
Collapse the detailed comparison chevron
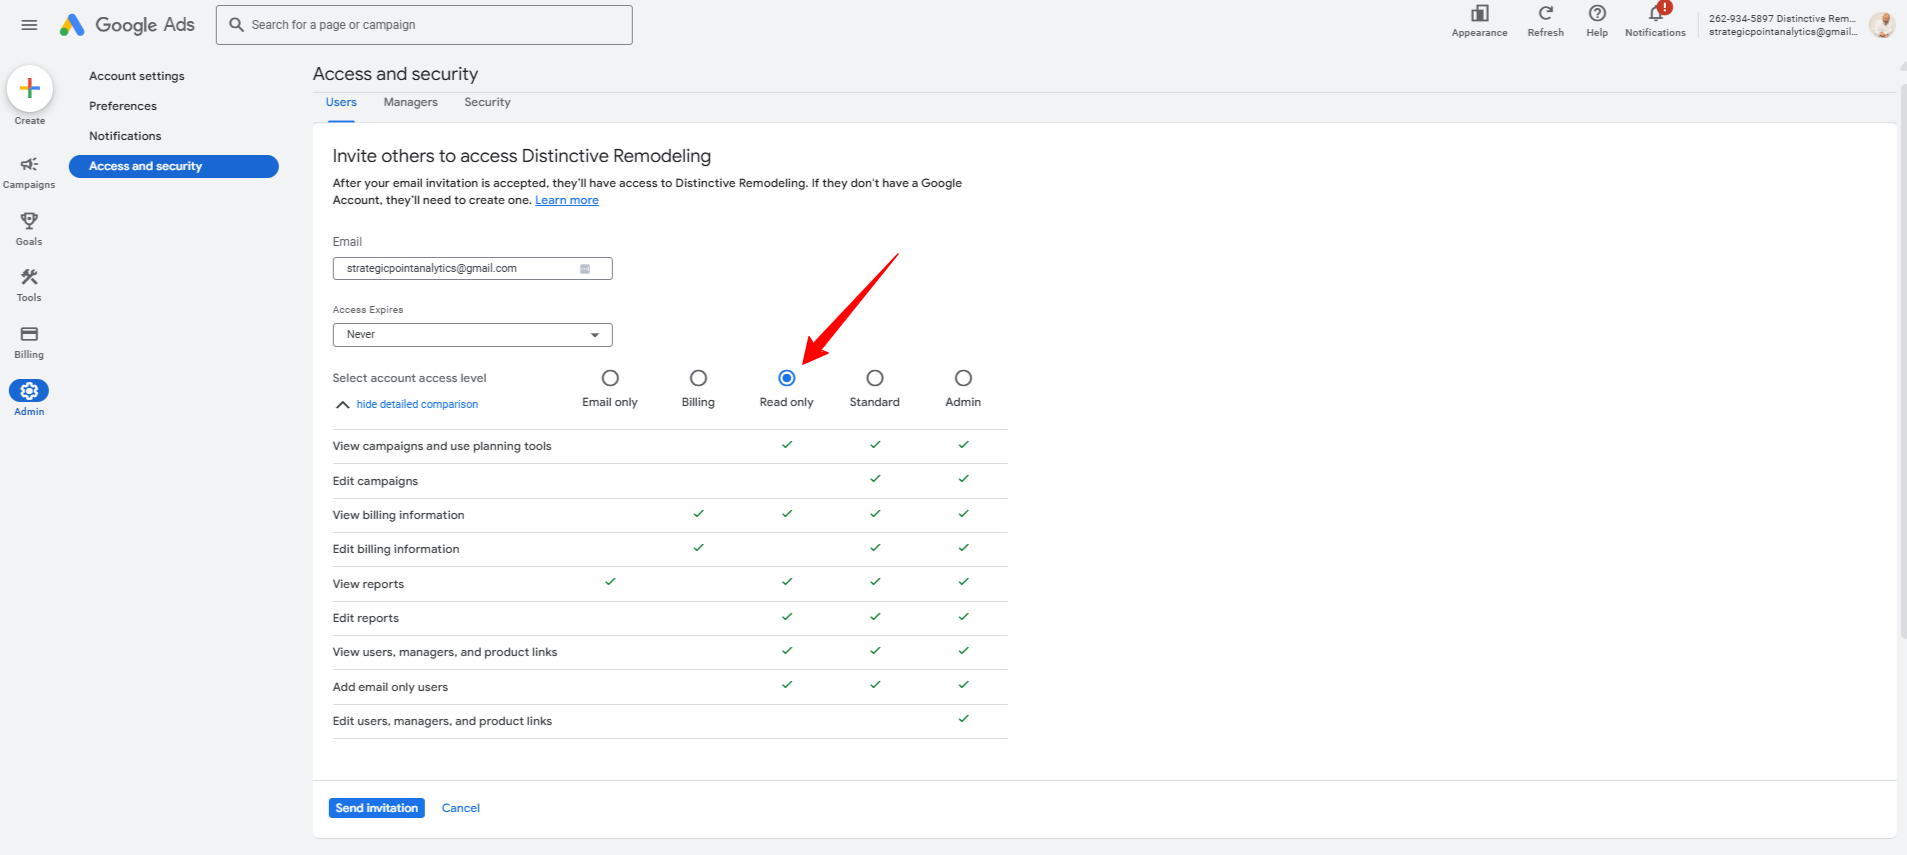coord(342,405)
